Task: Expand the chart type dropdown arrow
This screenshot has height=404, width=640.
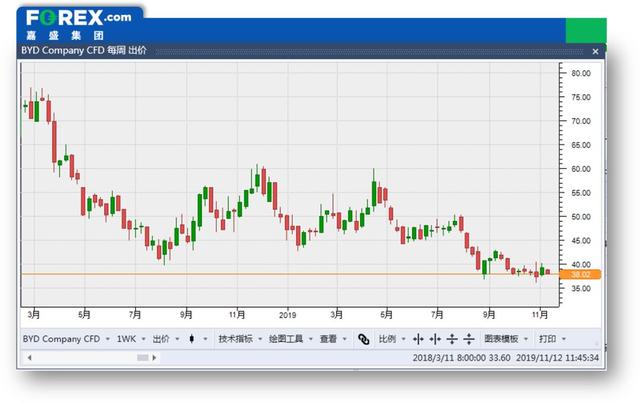Action: pyautogui.click(x=205, y=339)
